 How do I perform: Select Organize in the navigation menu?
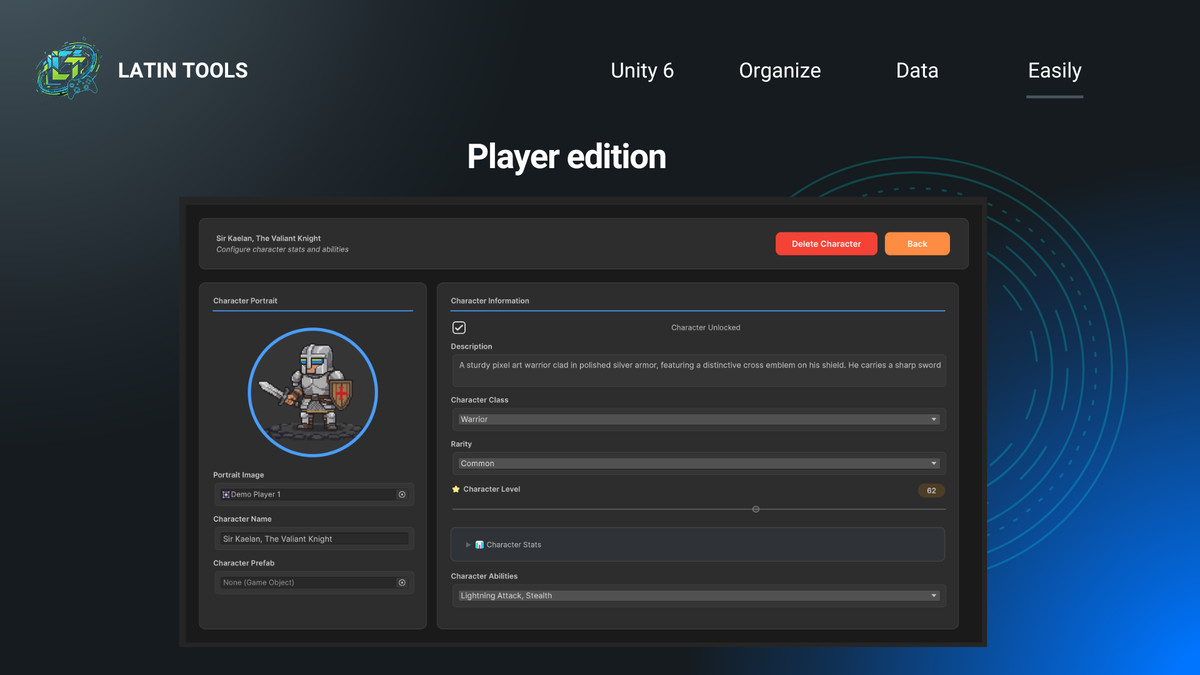click(x=779, y=70)
